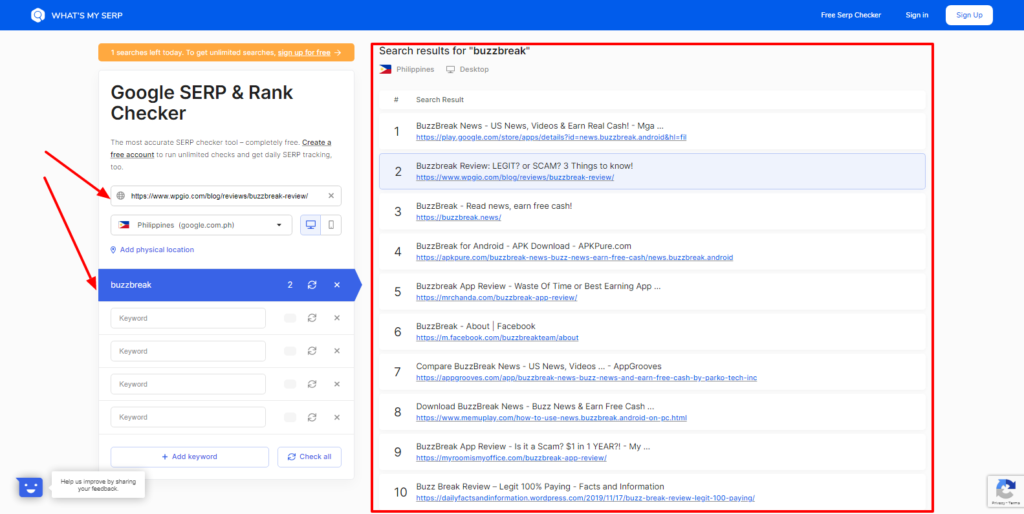Click the refresh icon in the first empty keyword row
This screenshot has width=1024, height=514.
pyautogui.click(x=312, y=318)
